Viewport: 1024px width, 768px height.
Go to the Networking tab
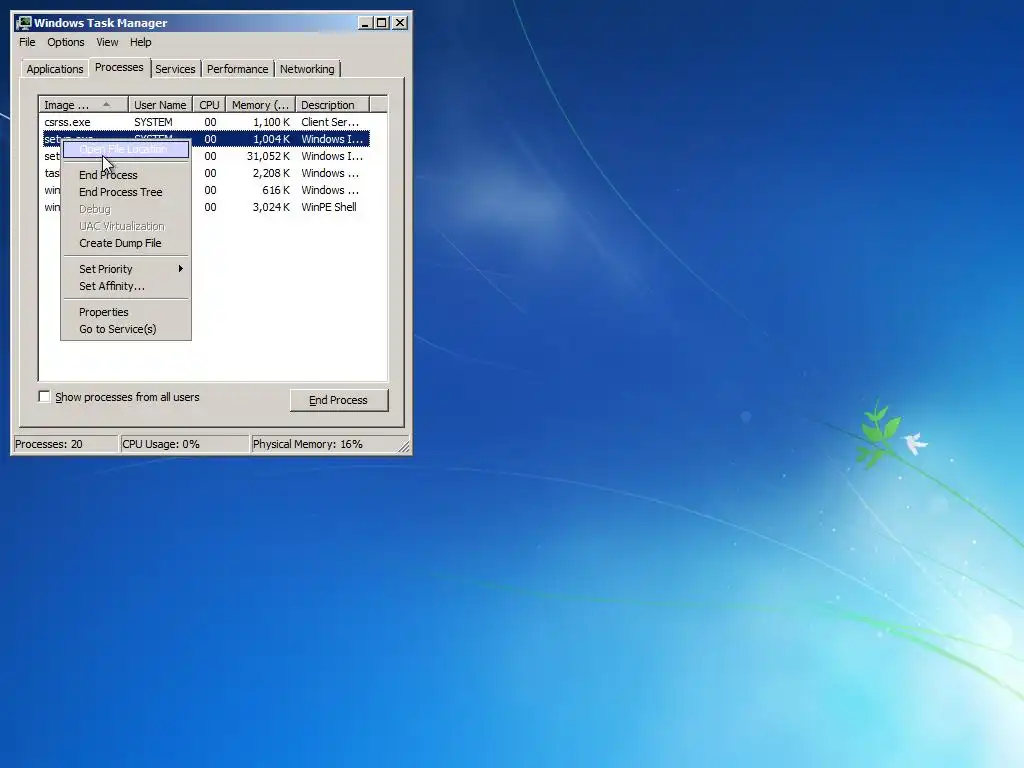click(x=307, y=69)
